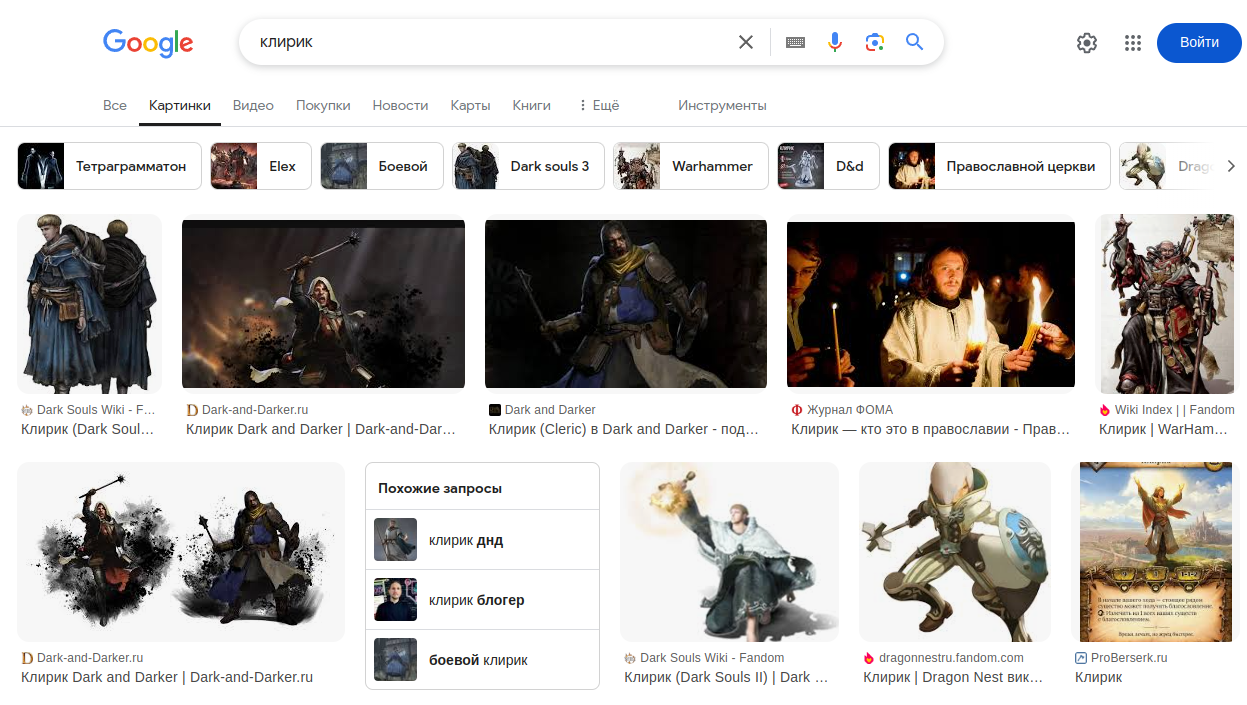The height and width of the screenshot is (705, 1247).
Task: Open the armored Dark and Darker cleric image
Action: [x=626, y=304]
